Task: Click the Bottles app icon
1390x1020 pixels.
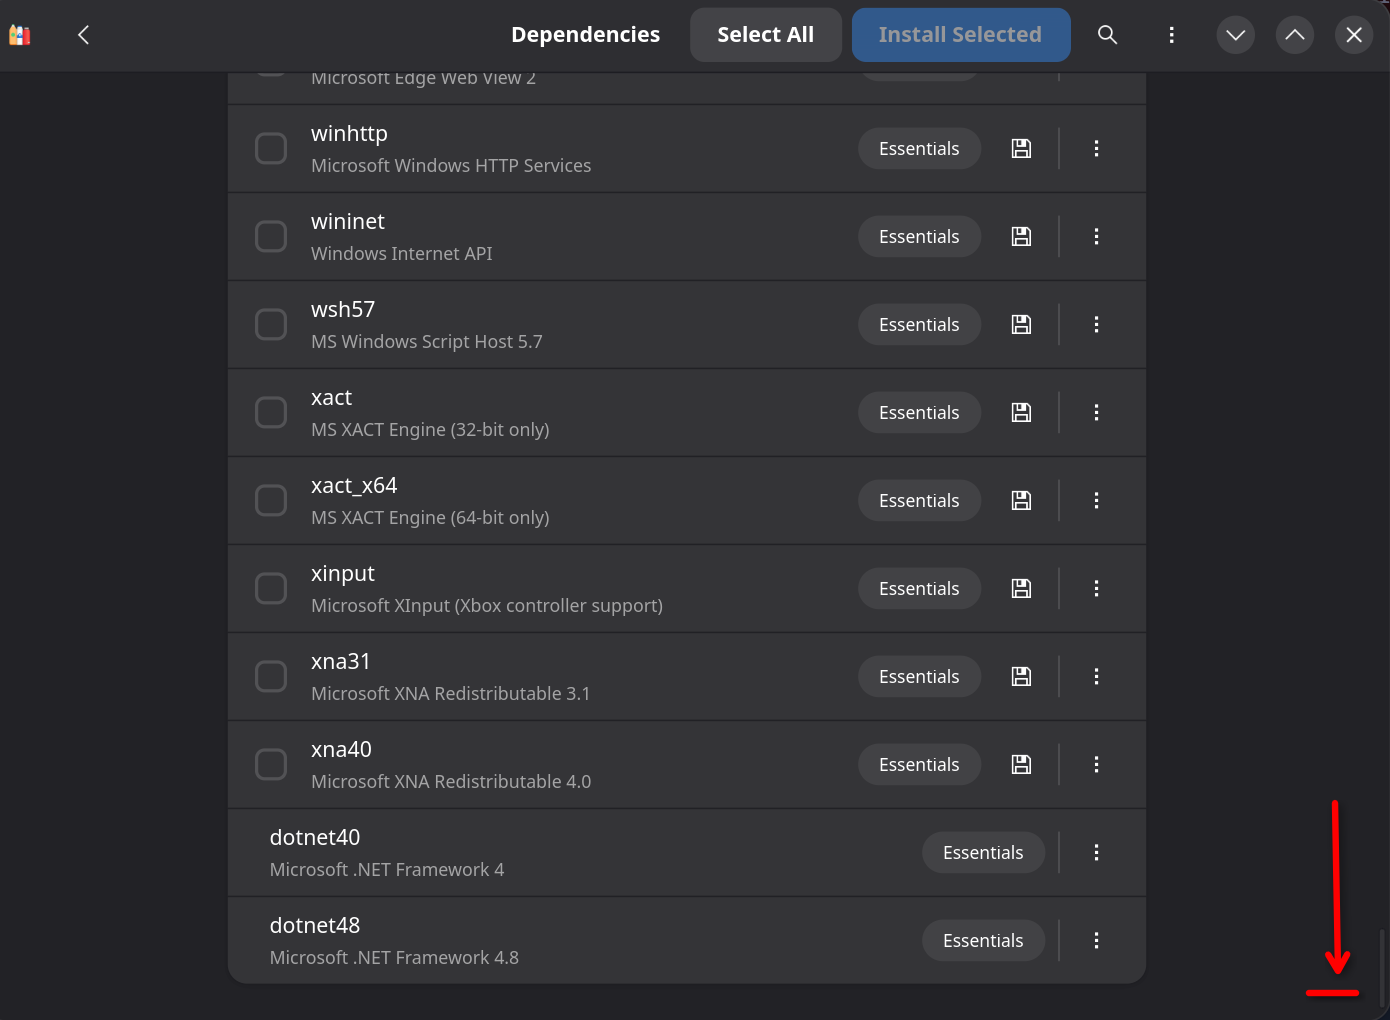Action: click(20, 35)
